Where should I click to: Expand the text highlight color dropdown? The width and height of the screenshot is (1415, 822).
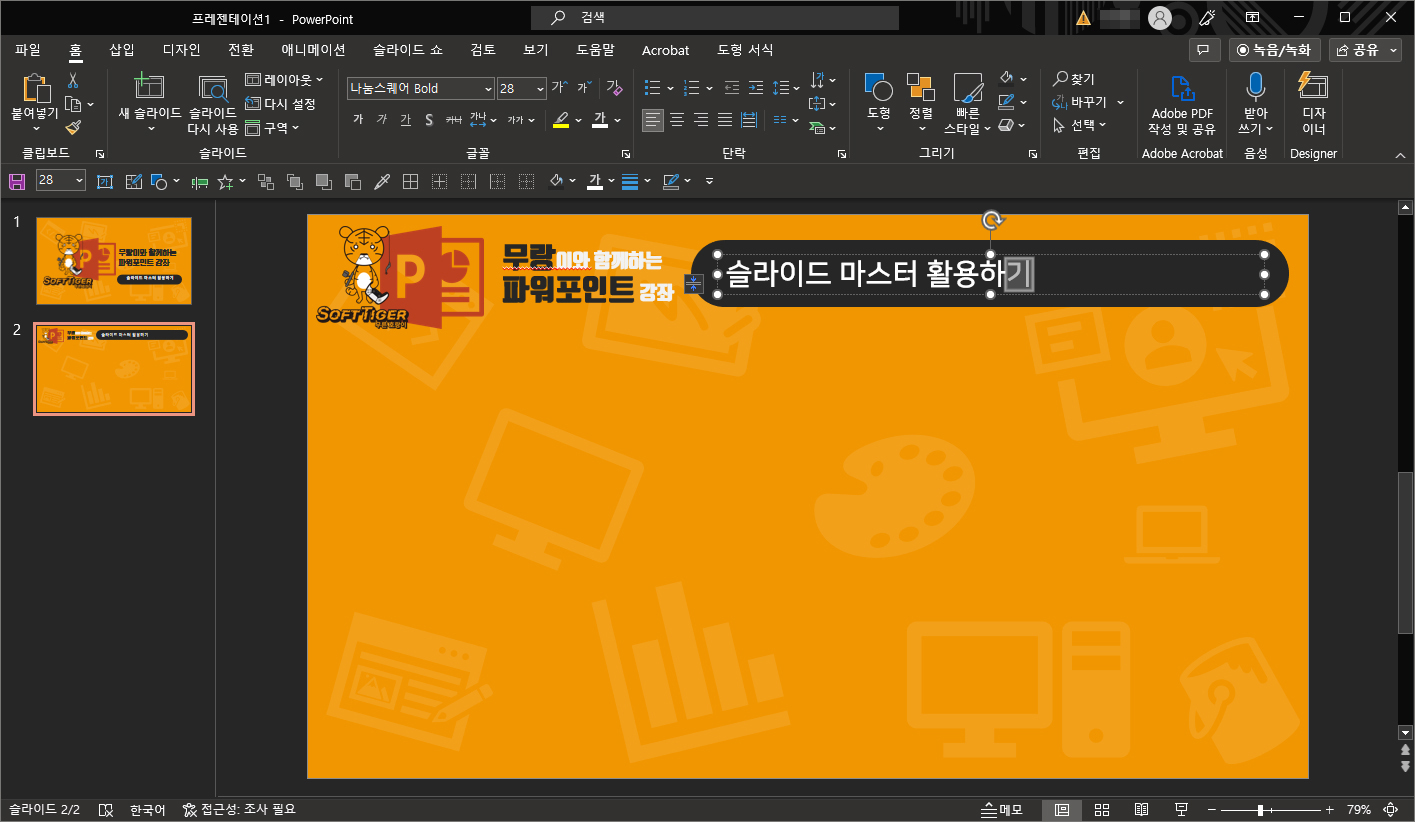[x=577, y=120]
